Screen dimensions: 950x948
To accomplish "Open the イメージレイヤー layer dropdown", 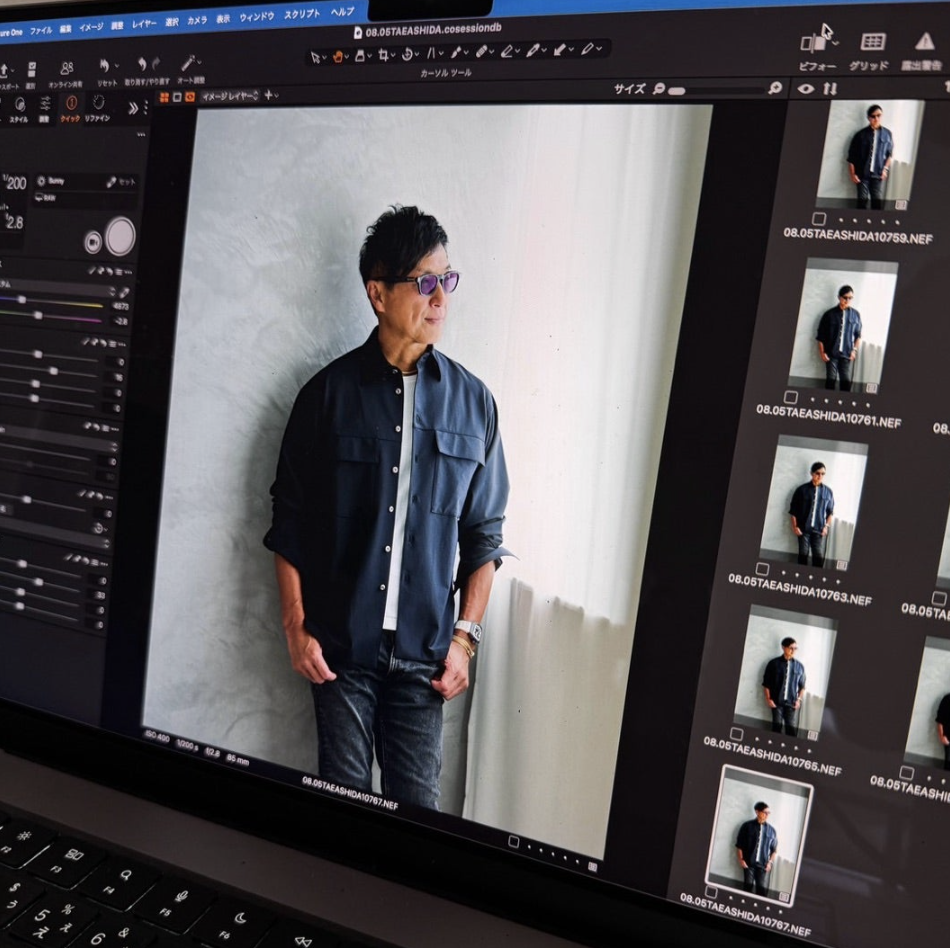I will click(x=230, y=96).
